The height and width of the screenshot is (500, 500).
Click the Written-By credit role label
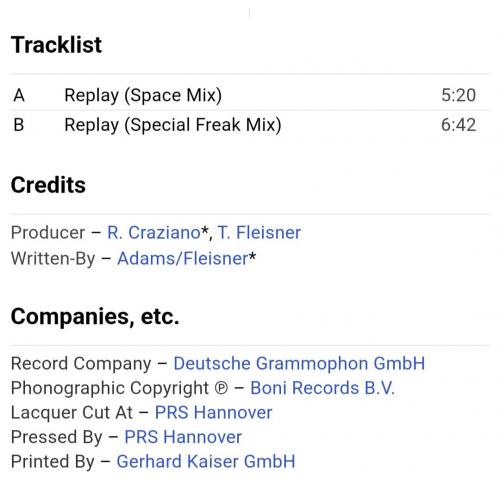click(x=53, y=259)
